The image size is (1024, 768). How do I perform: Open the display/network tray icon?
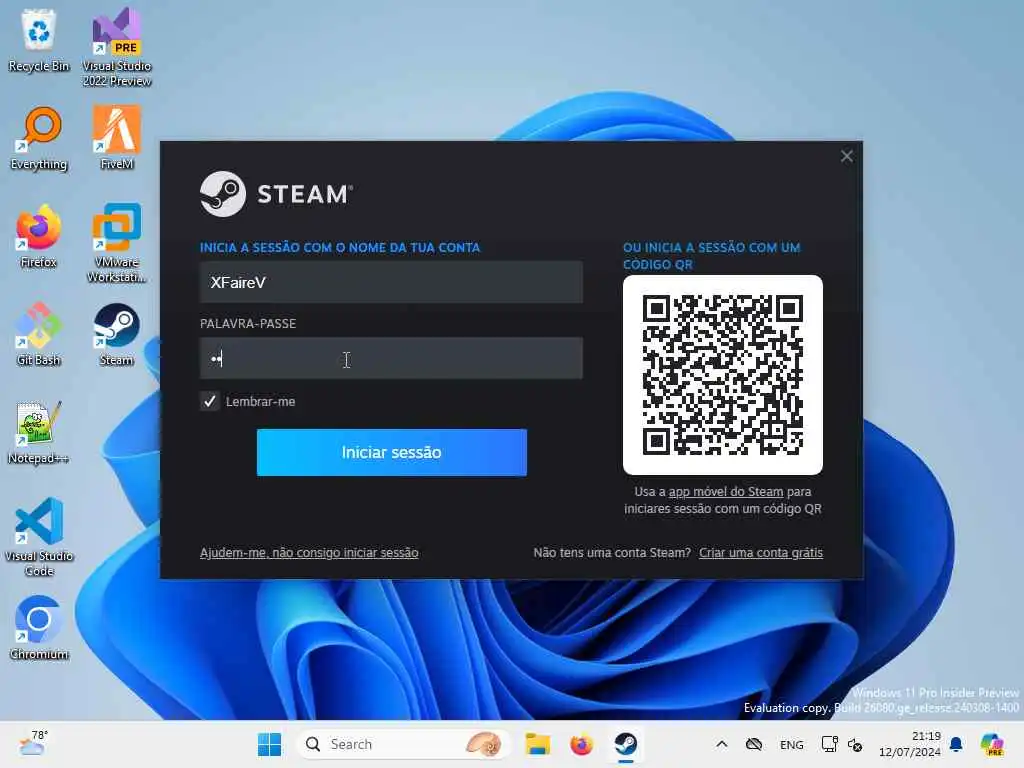click(x=829, y=744)
